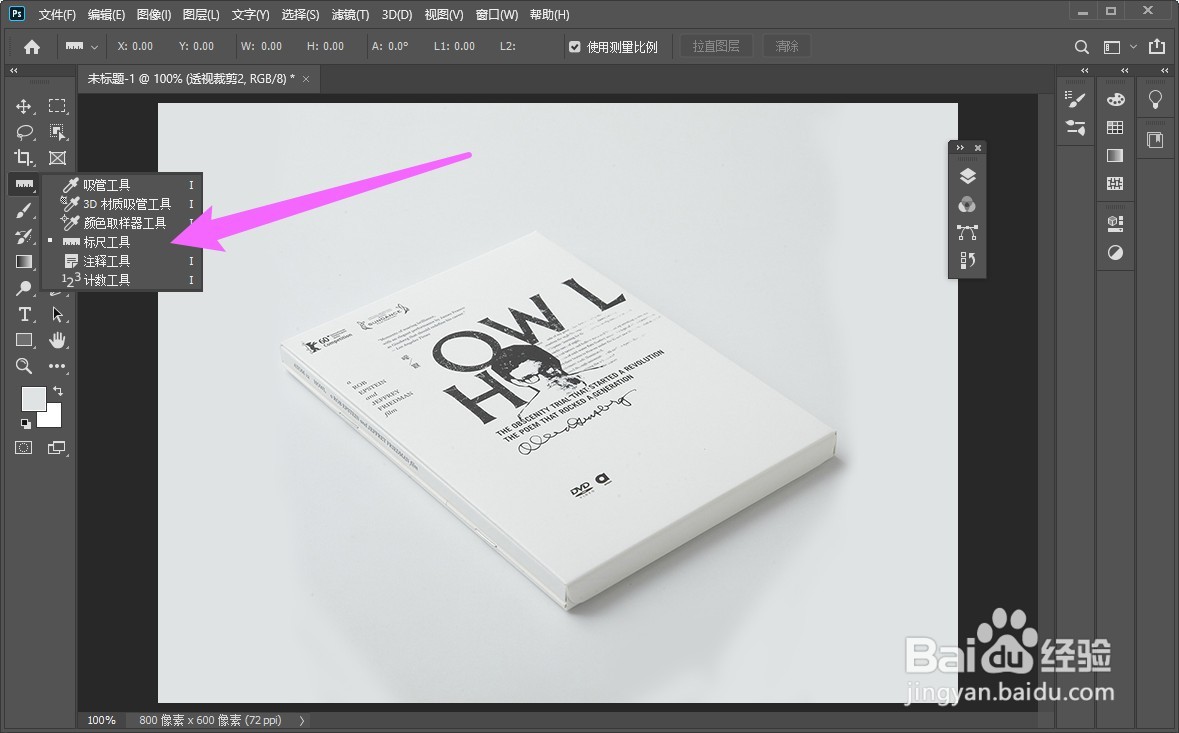The width and height of the screenshot is (1179, 733).
Task: Select the Lasso tool
Action: pos(24,132)
